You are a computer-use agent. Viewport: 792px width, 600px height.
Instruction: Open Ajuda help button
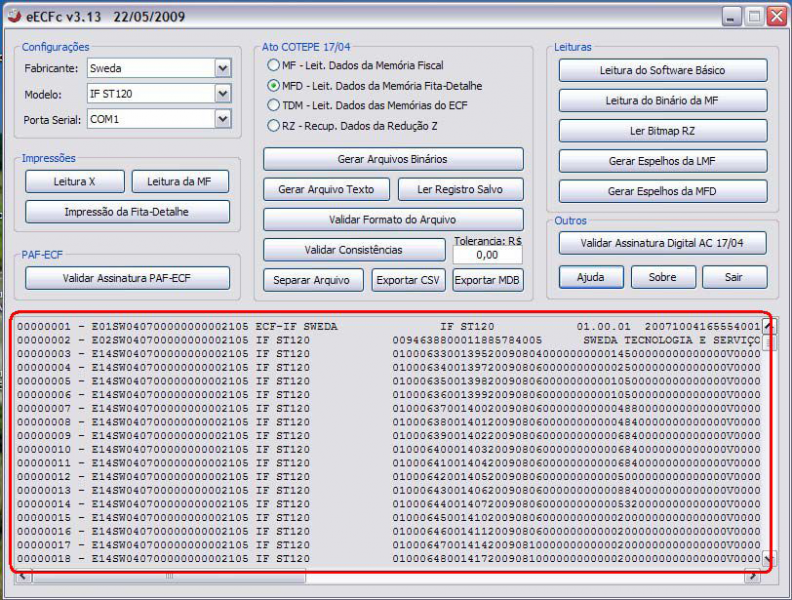pos(591,277)
